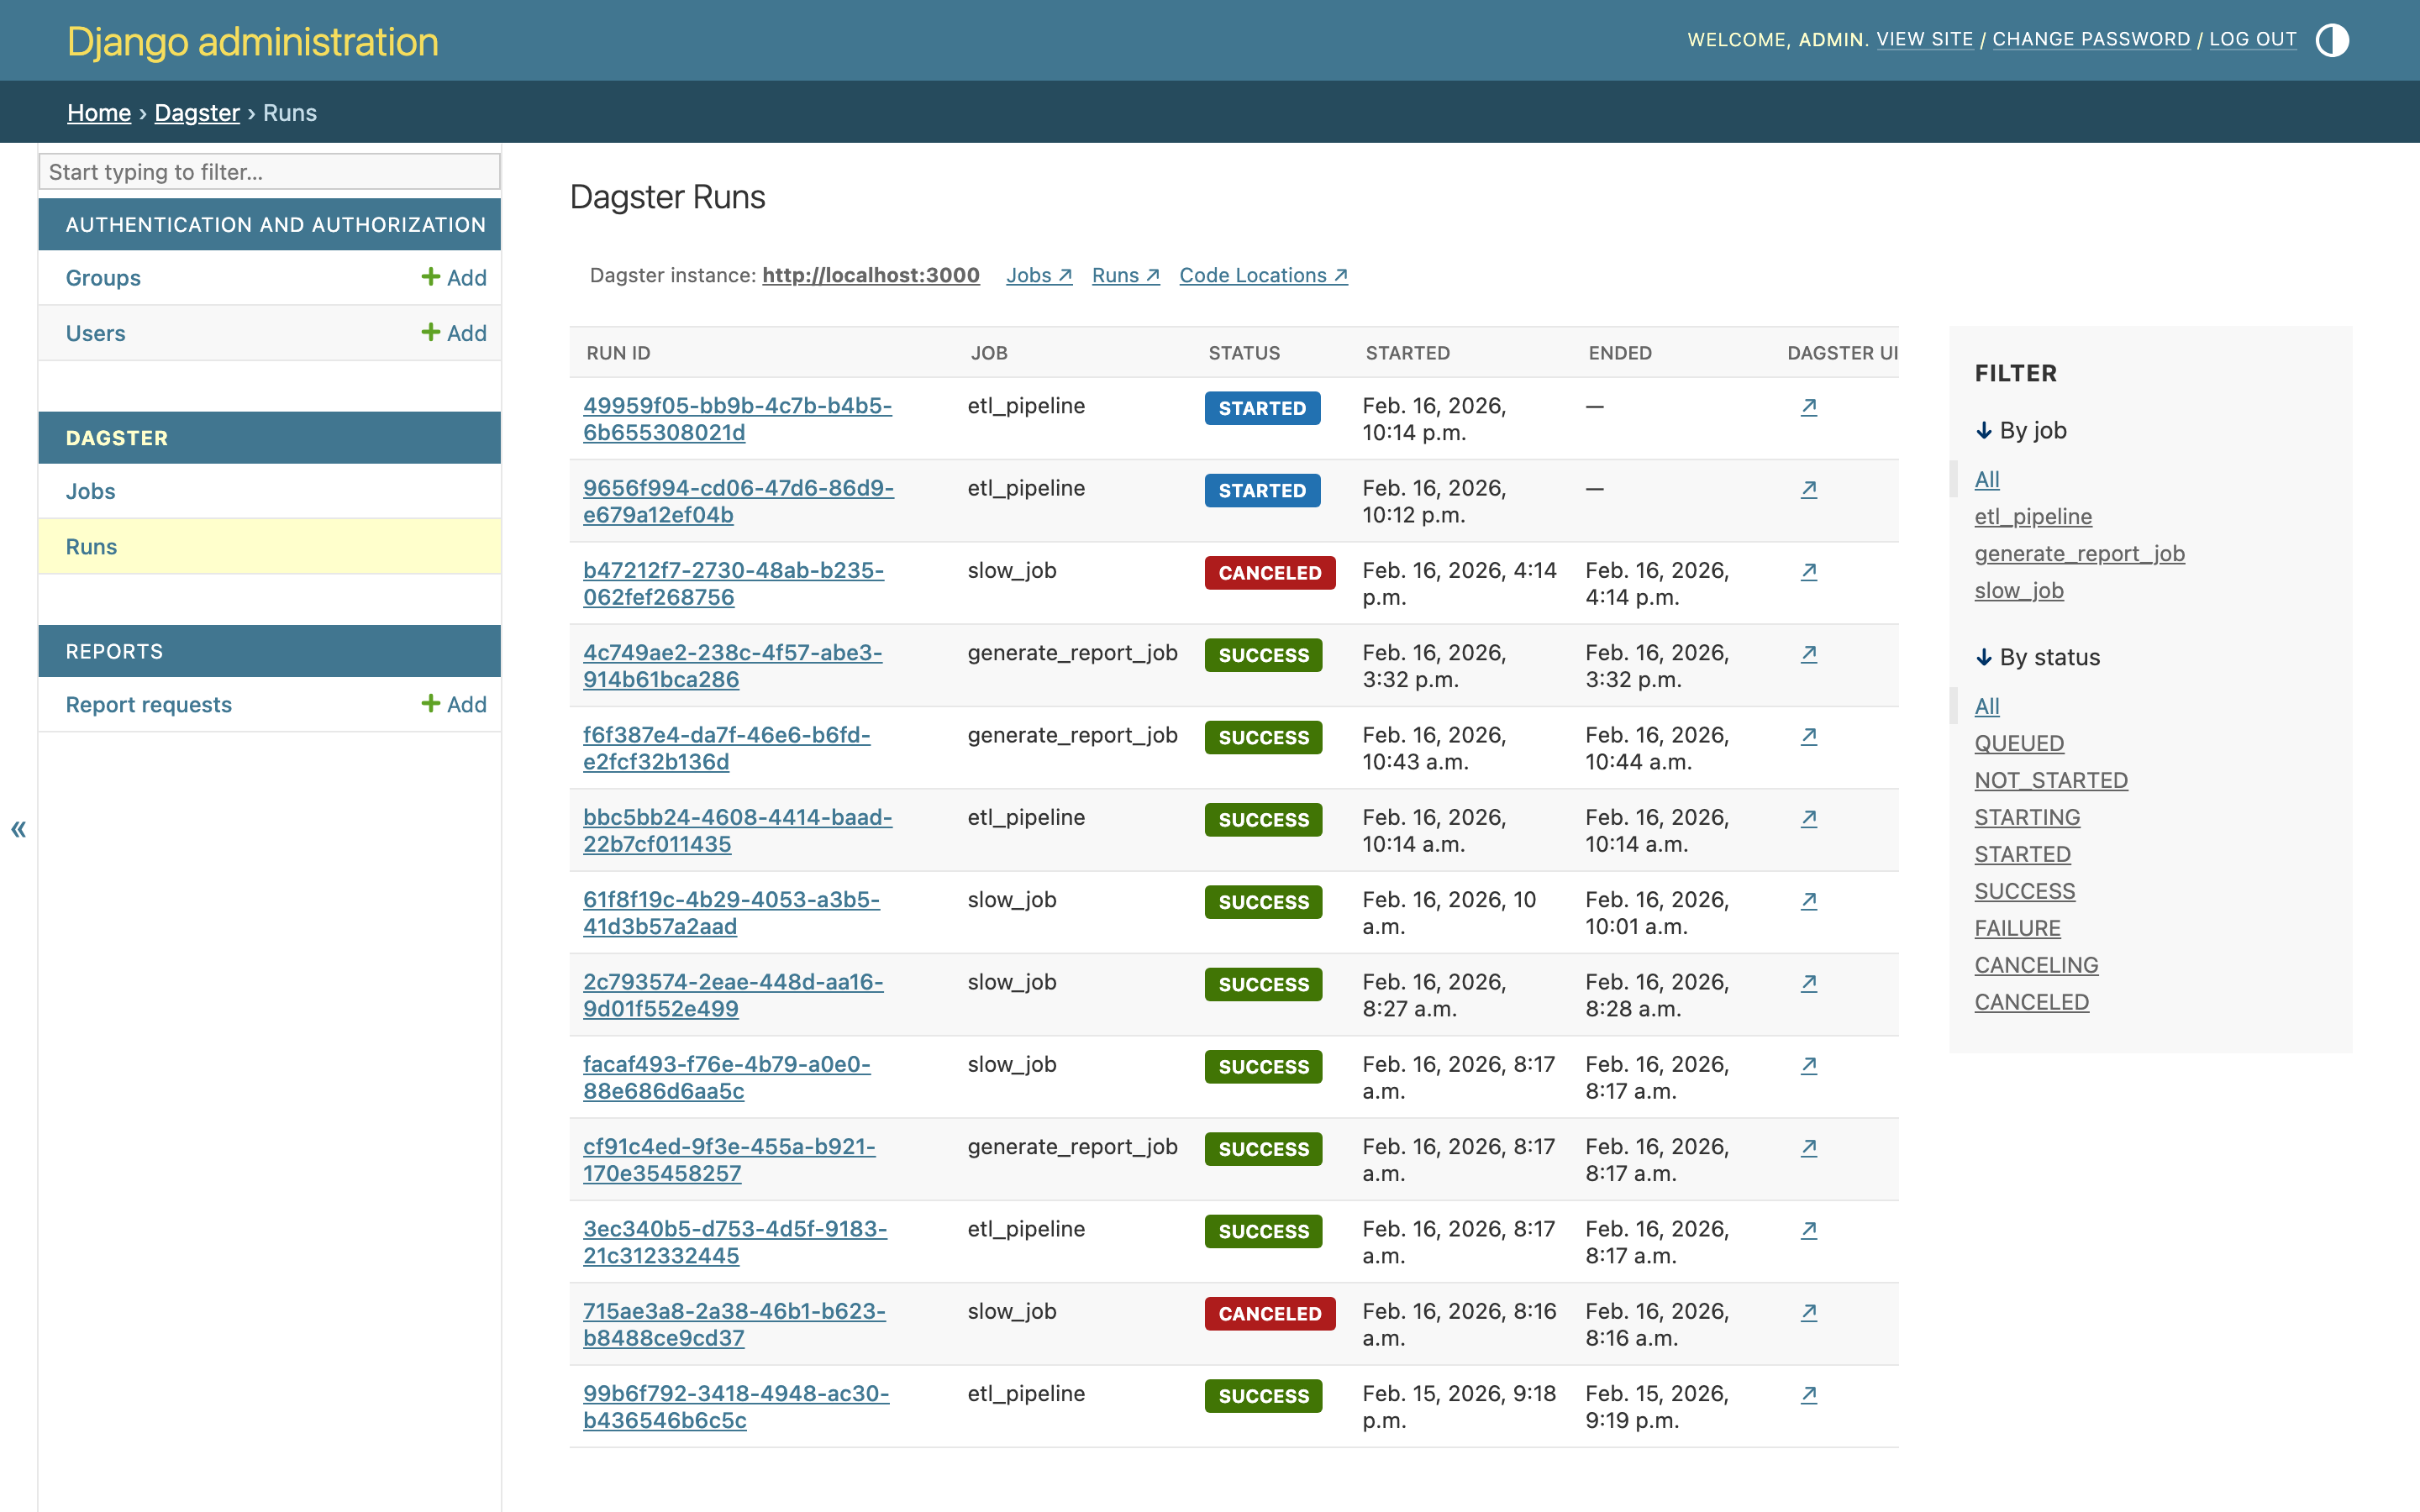This screenshot has width=2420, height=1512.
Task: Open Dagster UI for run 4c749ae2
Action: (x=1808, y=653)
